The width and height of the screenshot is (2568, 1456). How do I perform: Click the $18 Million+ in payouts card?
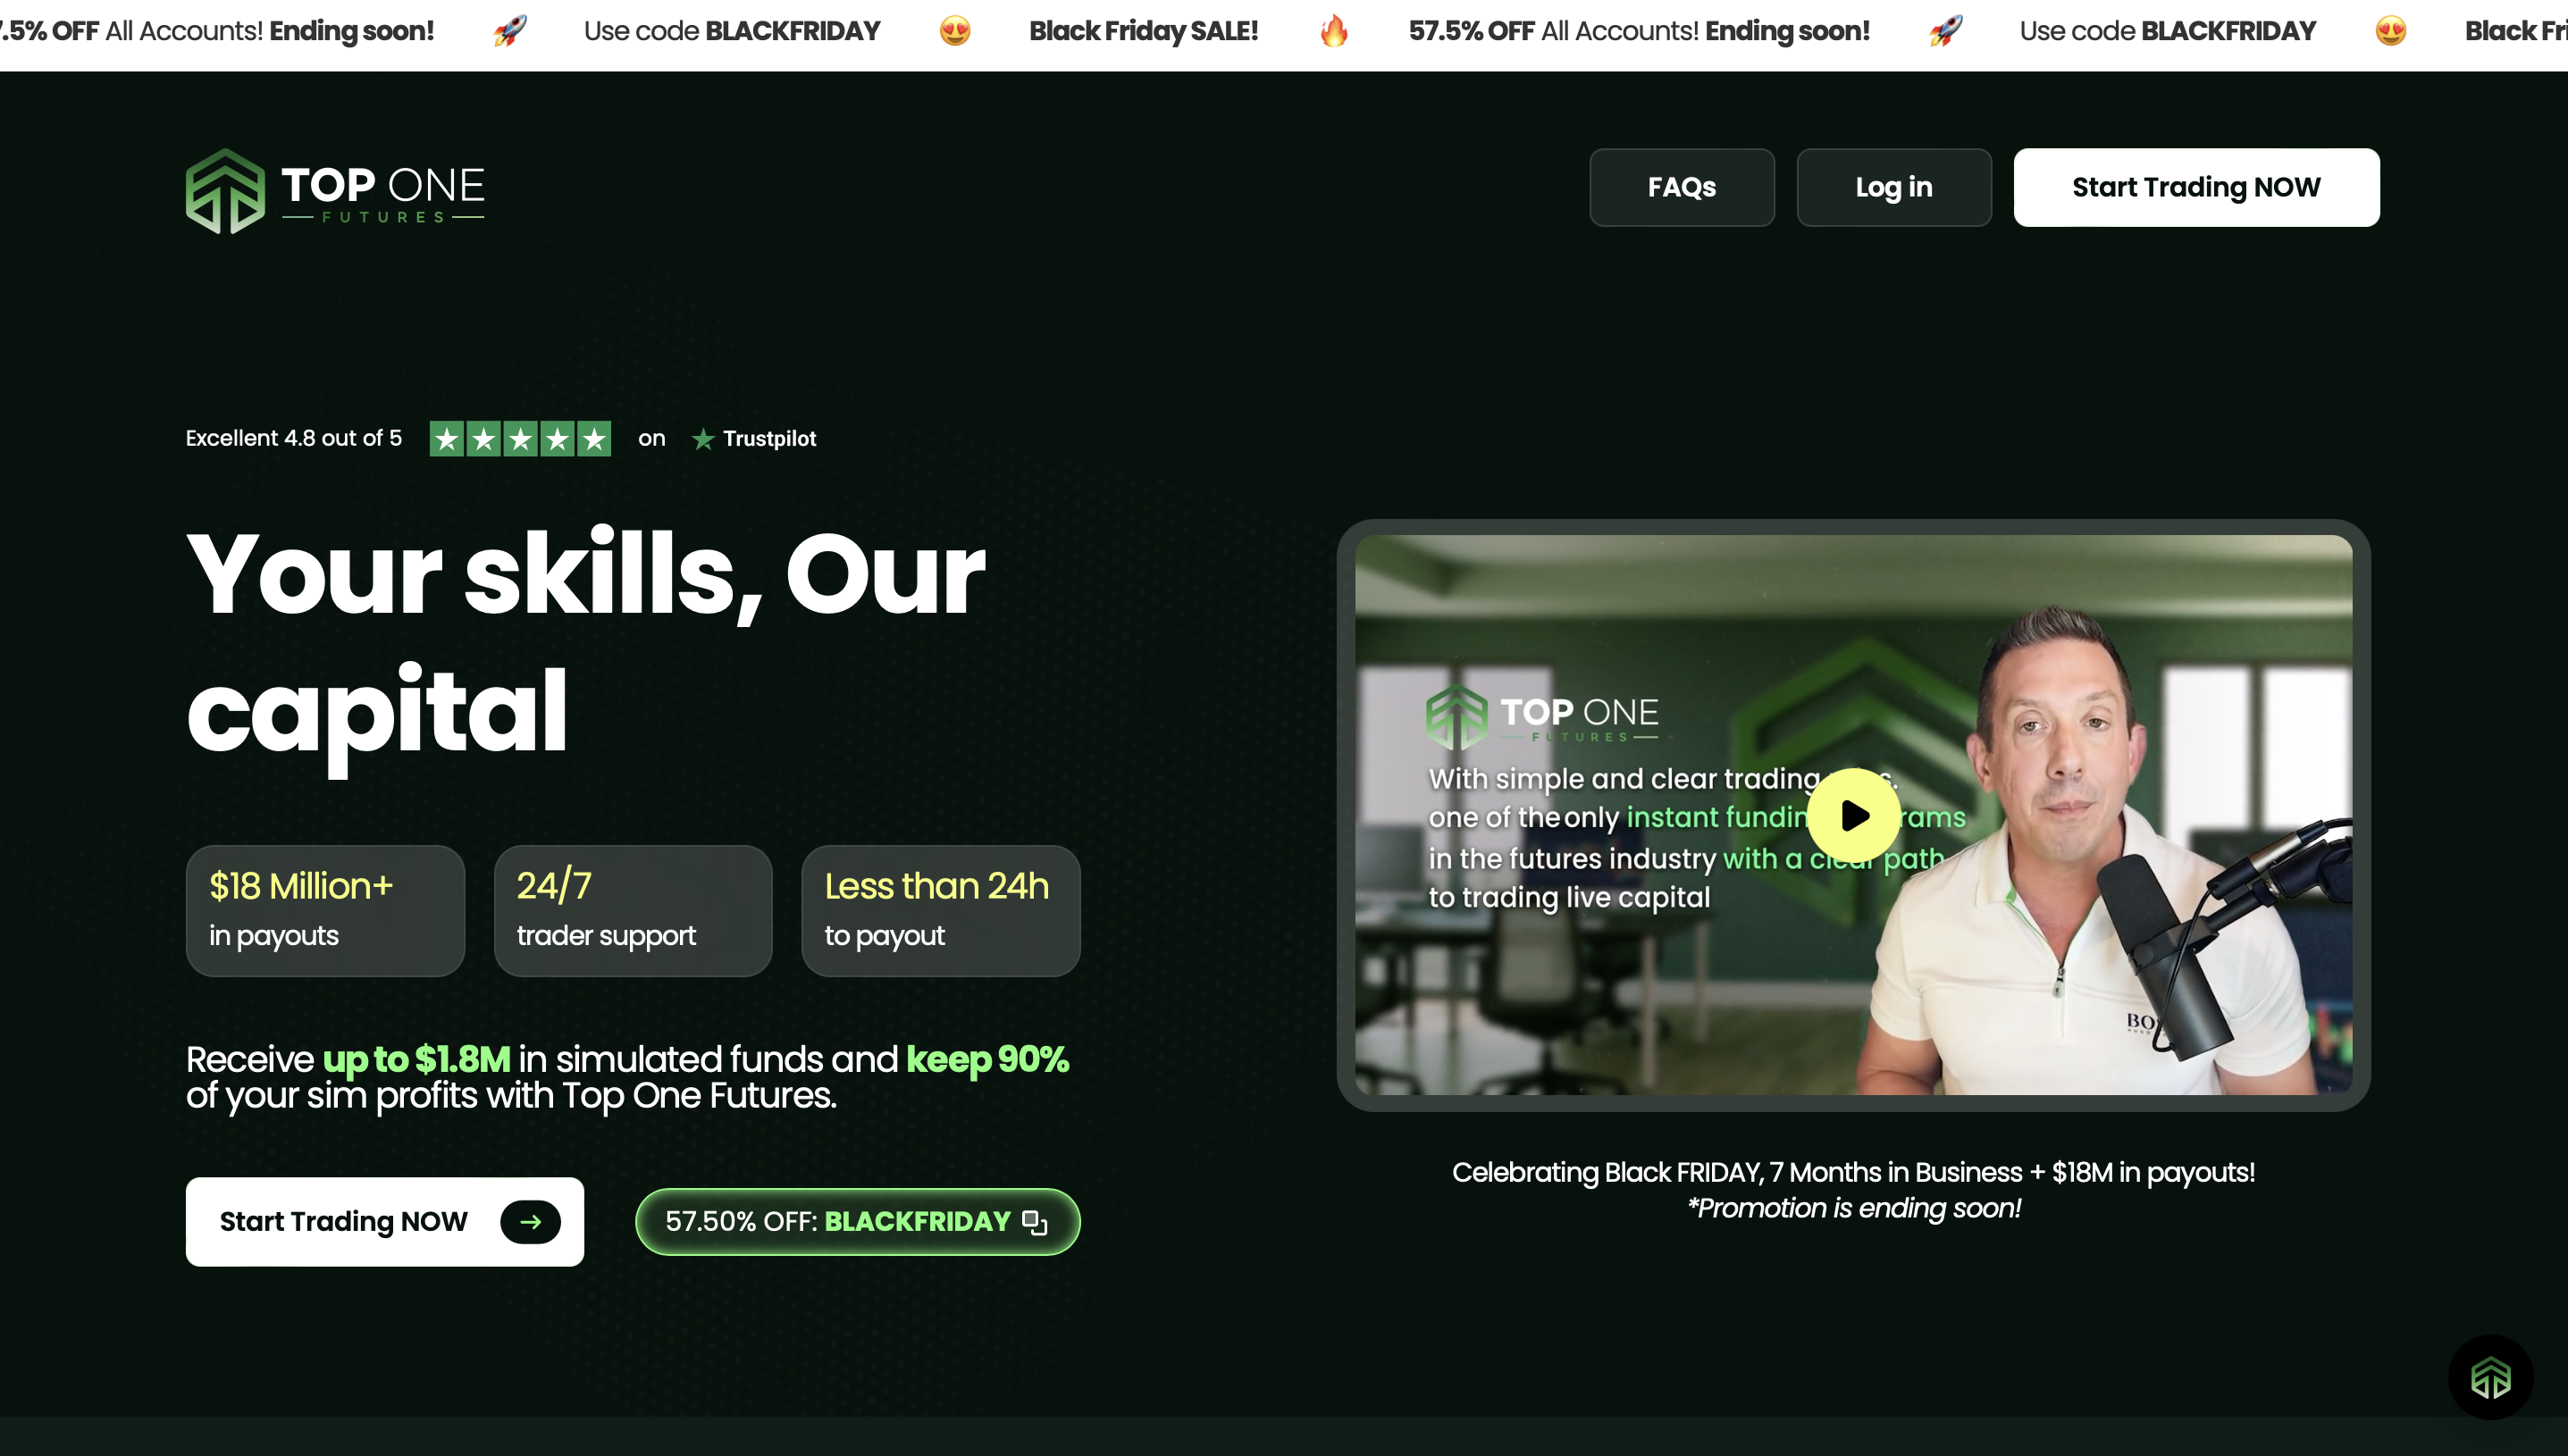pyautogui.click(x=325, y=911)
